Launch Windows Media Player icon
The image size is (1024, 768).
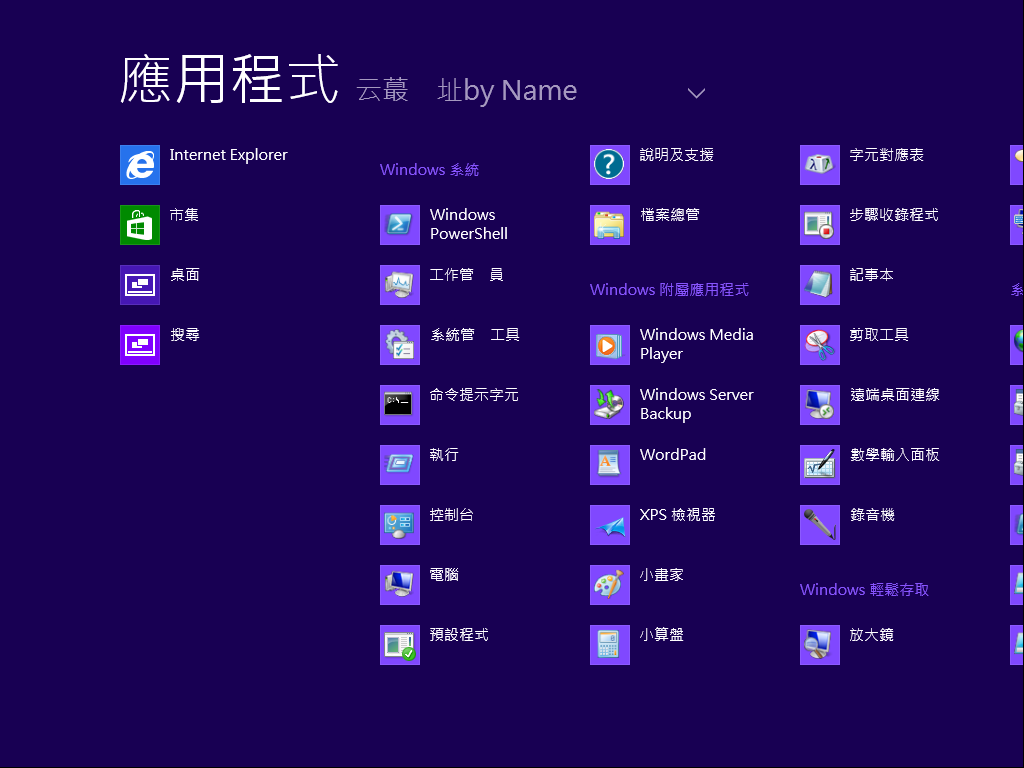pyautogui.click(x=610, y=345)
